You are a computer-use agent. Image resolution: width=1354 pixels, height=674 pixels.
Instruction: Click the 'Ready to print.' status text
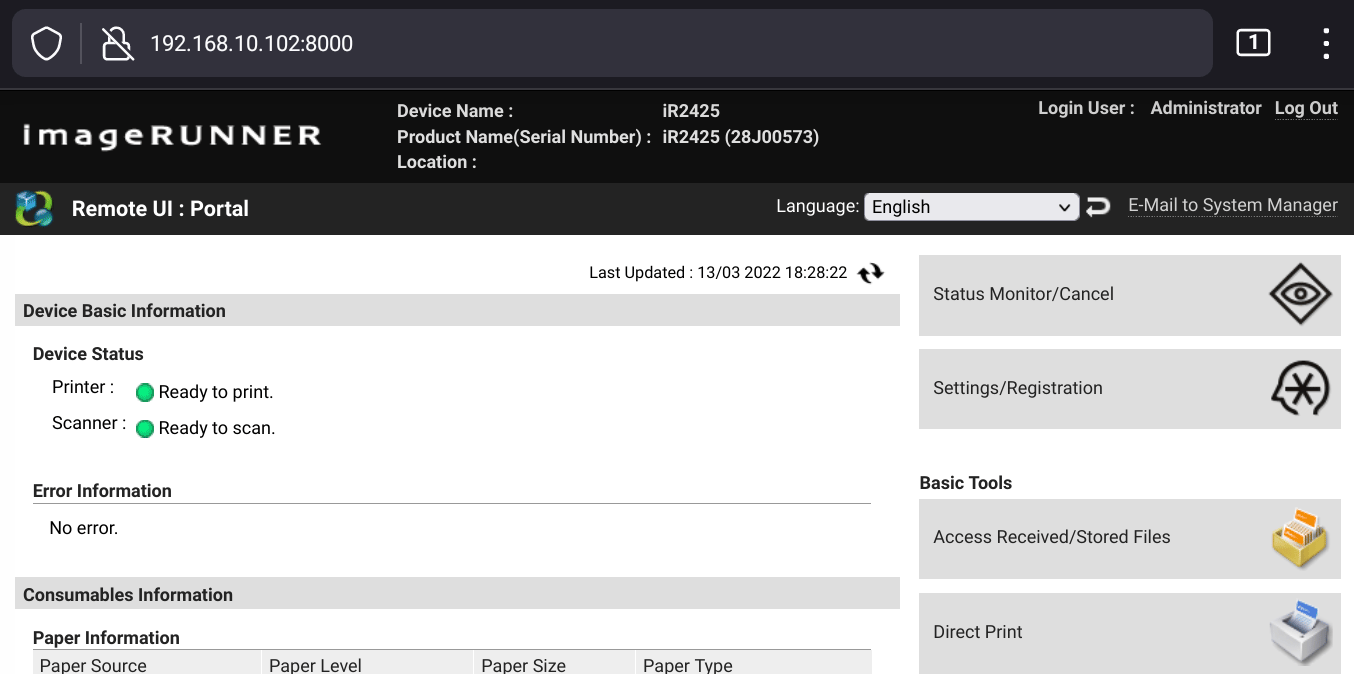pos(216,392)
